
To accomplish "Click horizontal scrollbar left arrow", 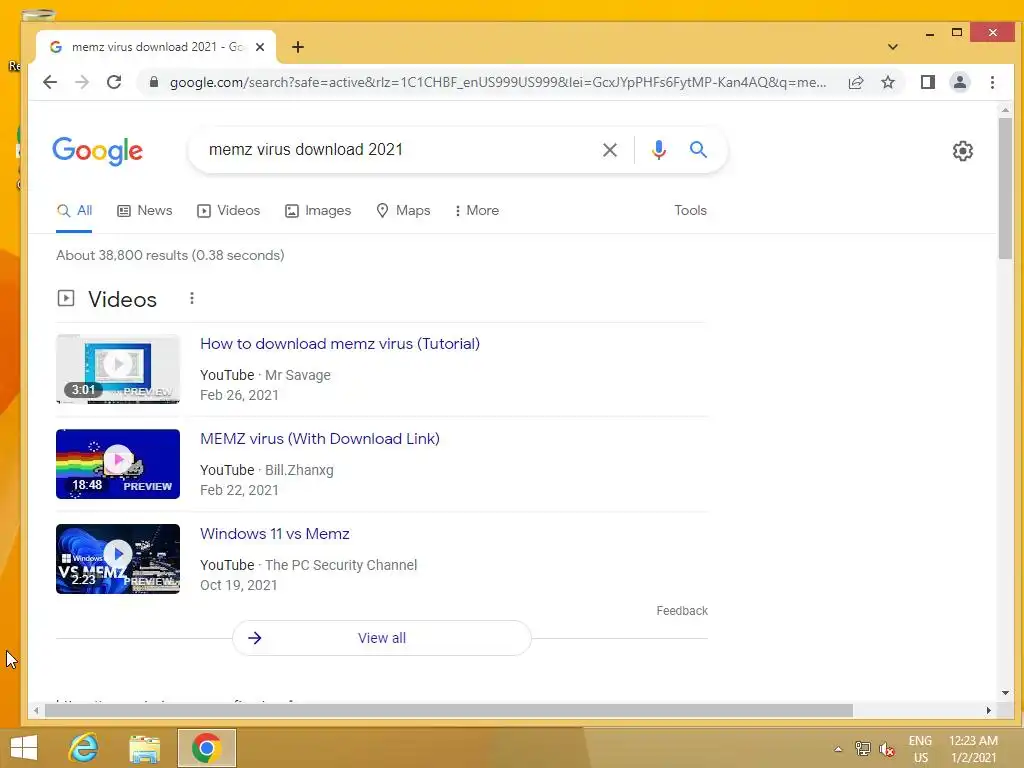I will (x=37, y=711).
